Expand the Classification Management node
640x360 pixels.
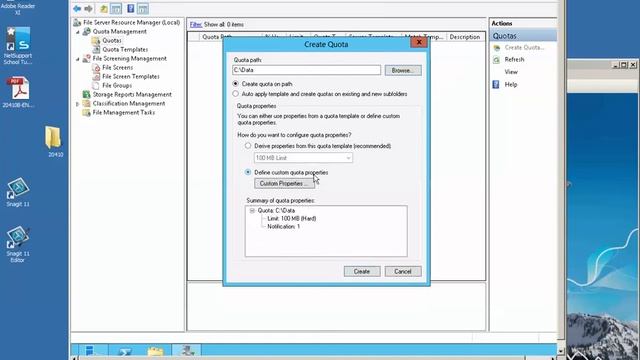click(x=78, y=104)
